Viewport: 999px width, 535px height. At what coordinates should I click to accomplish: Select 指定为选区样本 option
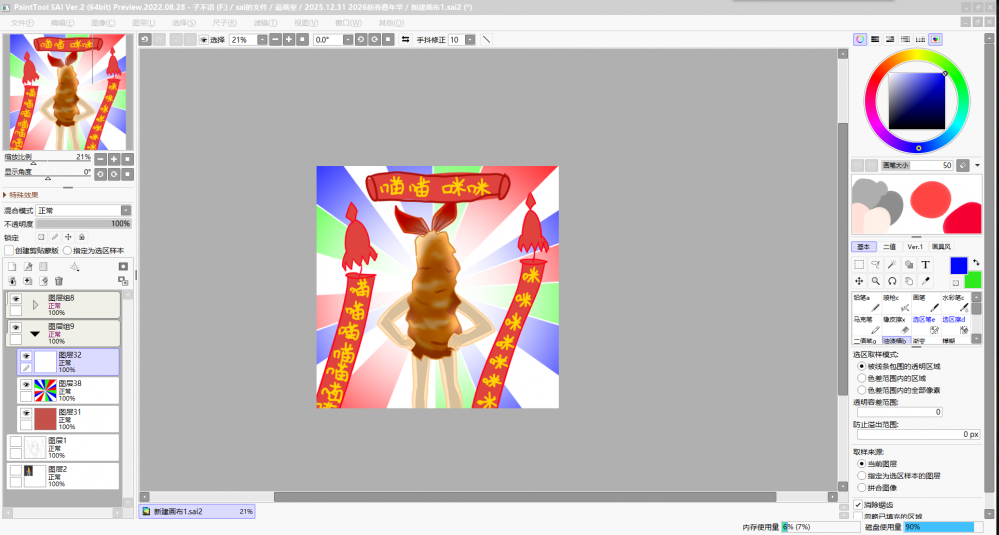(x=67, y=251)
